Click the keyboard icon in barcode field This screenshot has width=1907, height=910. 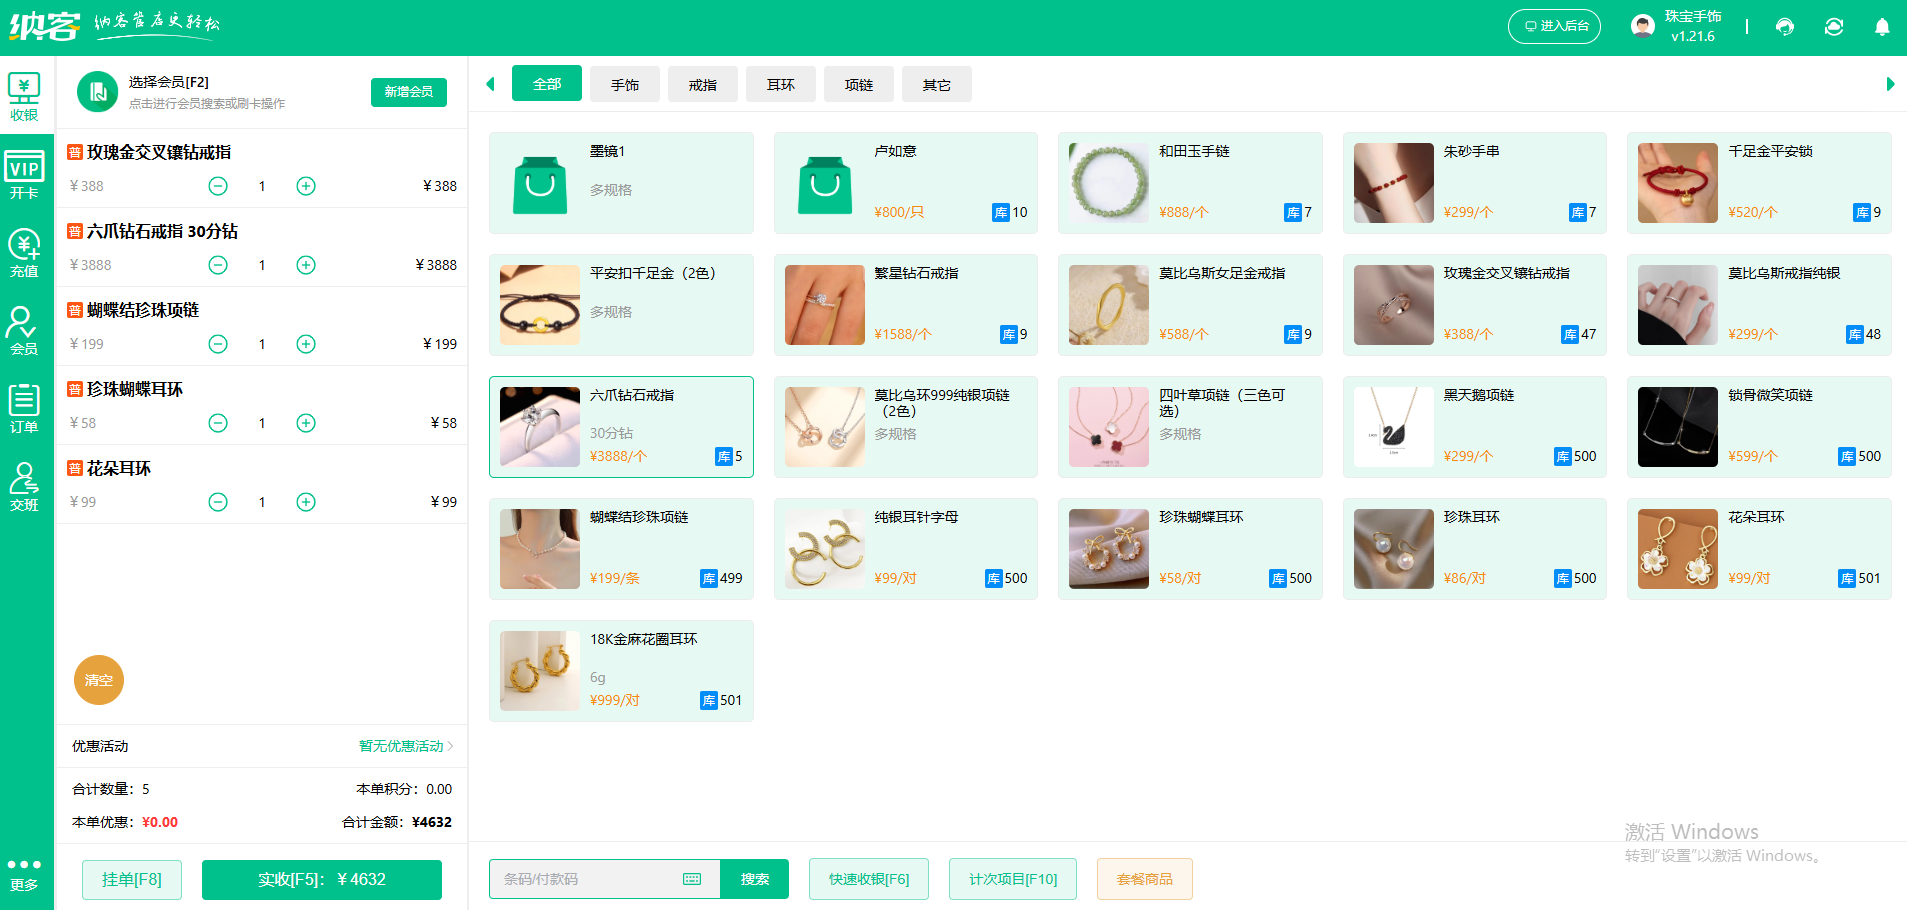(692, 879)
